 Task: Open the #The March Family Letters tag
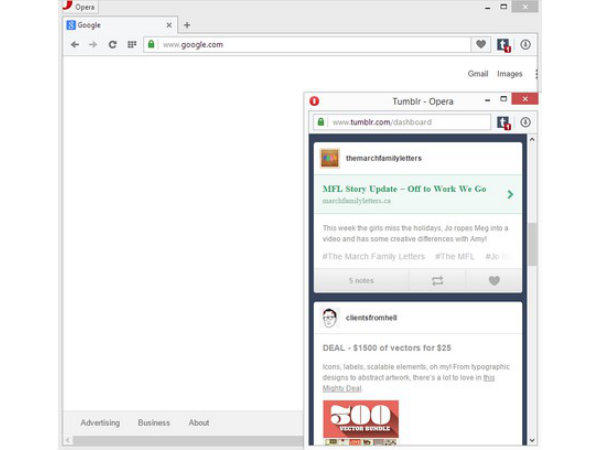click(x=373, y=256)
